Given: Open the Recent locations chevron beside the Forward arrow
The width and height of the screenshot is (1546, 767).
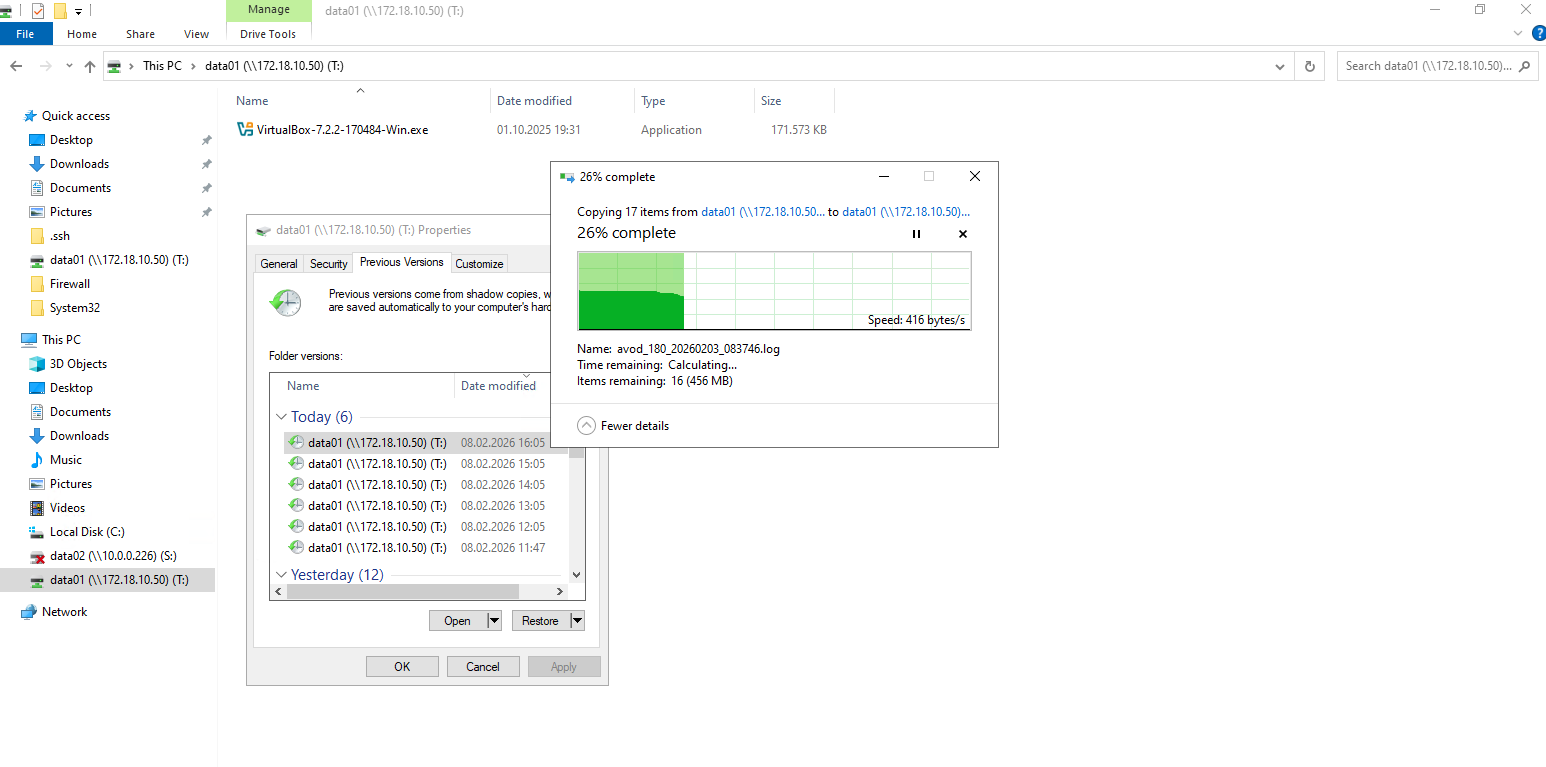Looking at the screenshot, I should click(x=69, y=66).
